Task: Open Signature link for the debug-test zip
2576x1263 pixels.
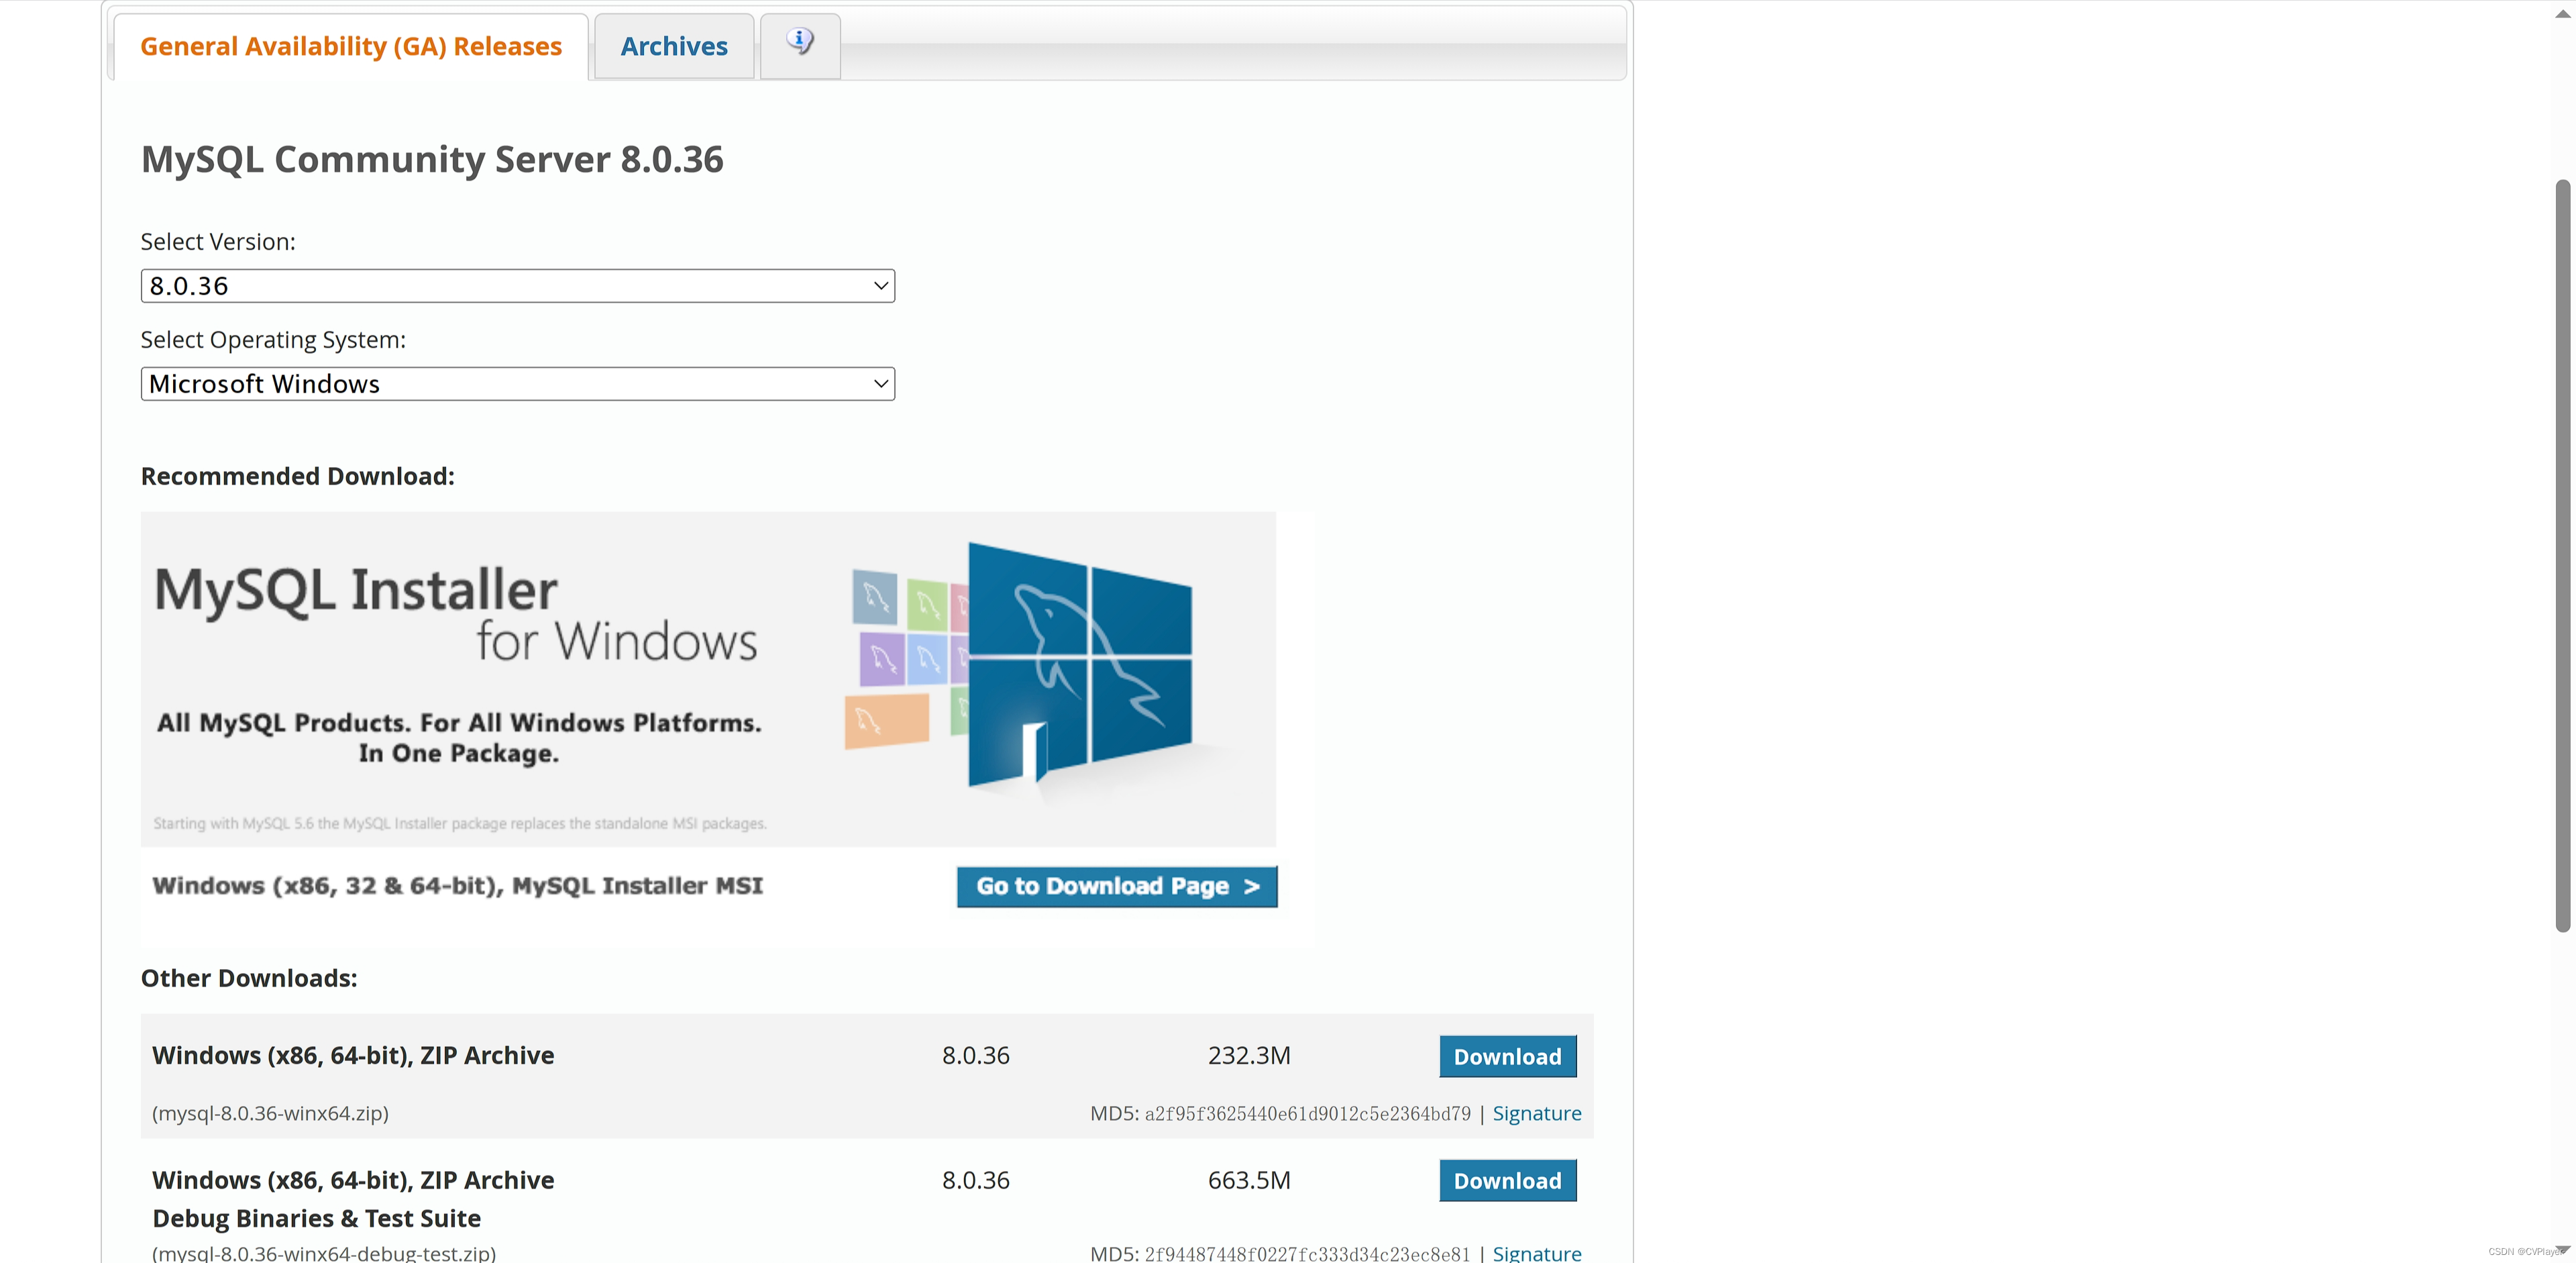Action: (x=1536, y=1252)
